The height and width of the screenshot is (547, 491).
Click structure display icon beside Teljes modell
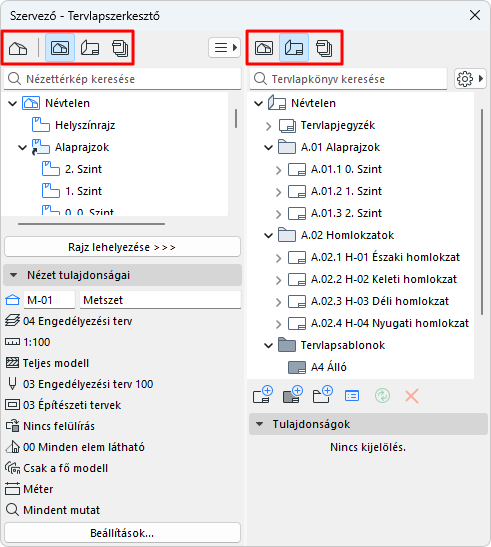point(12,363)
